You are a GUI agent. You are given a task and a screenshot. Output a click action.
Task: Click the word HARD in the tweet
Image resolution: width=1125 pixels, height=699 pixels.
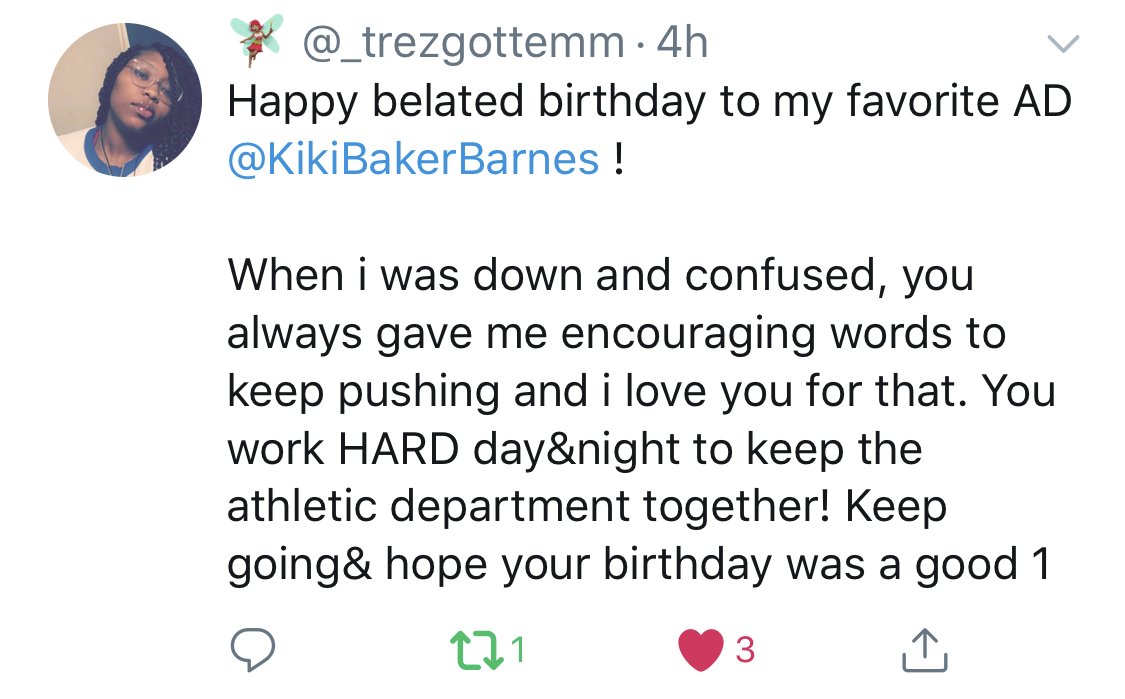click(x=398, y=449)
